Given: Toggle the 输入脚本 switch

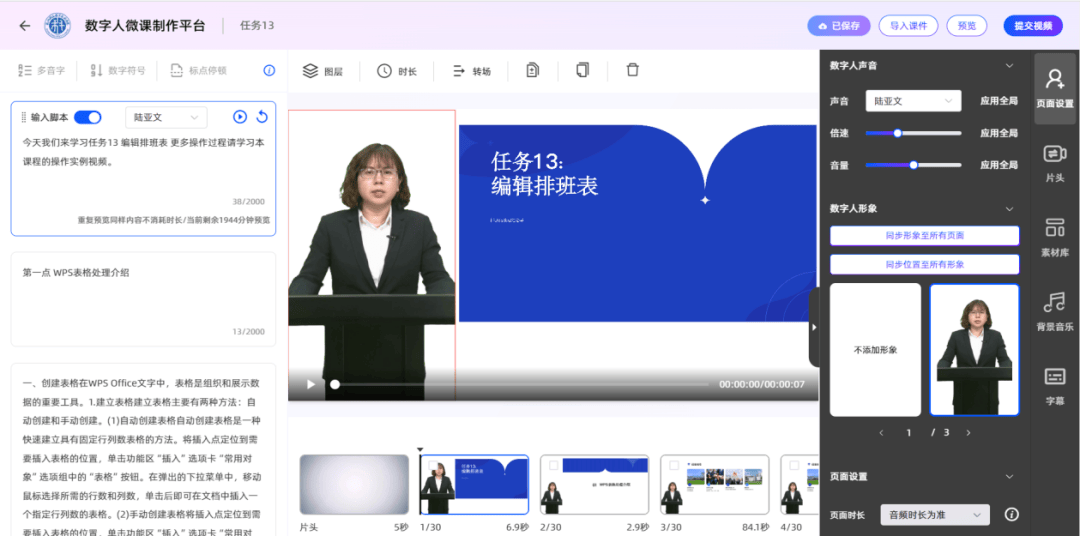Looking at the screenshot, I should click(88, 117).
